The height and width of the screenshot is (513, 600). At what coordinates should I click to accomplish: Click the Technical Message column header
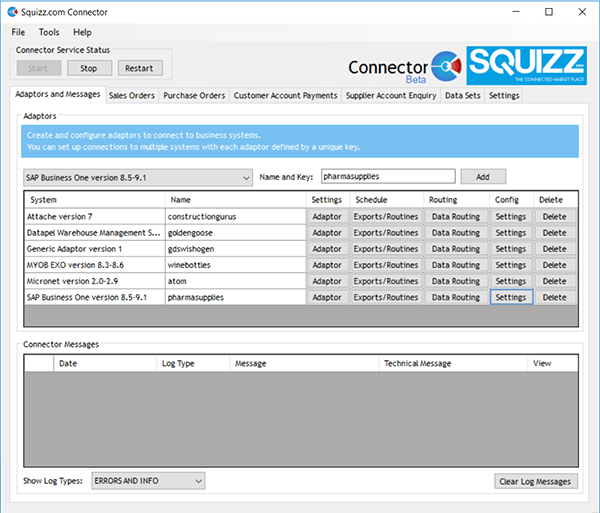point(453,363)
